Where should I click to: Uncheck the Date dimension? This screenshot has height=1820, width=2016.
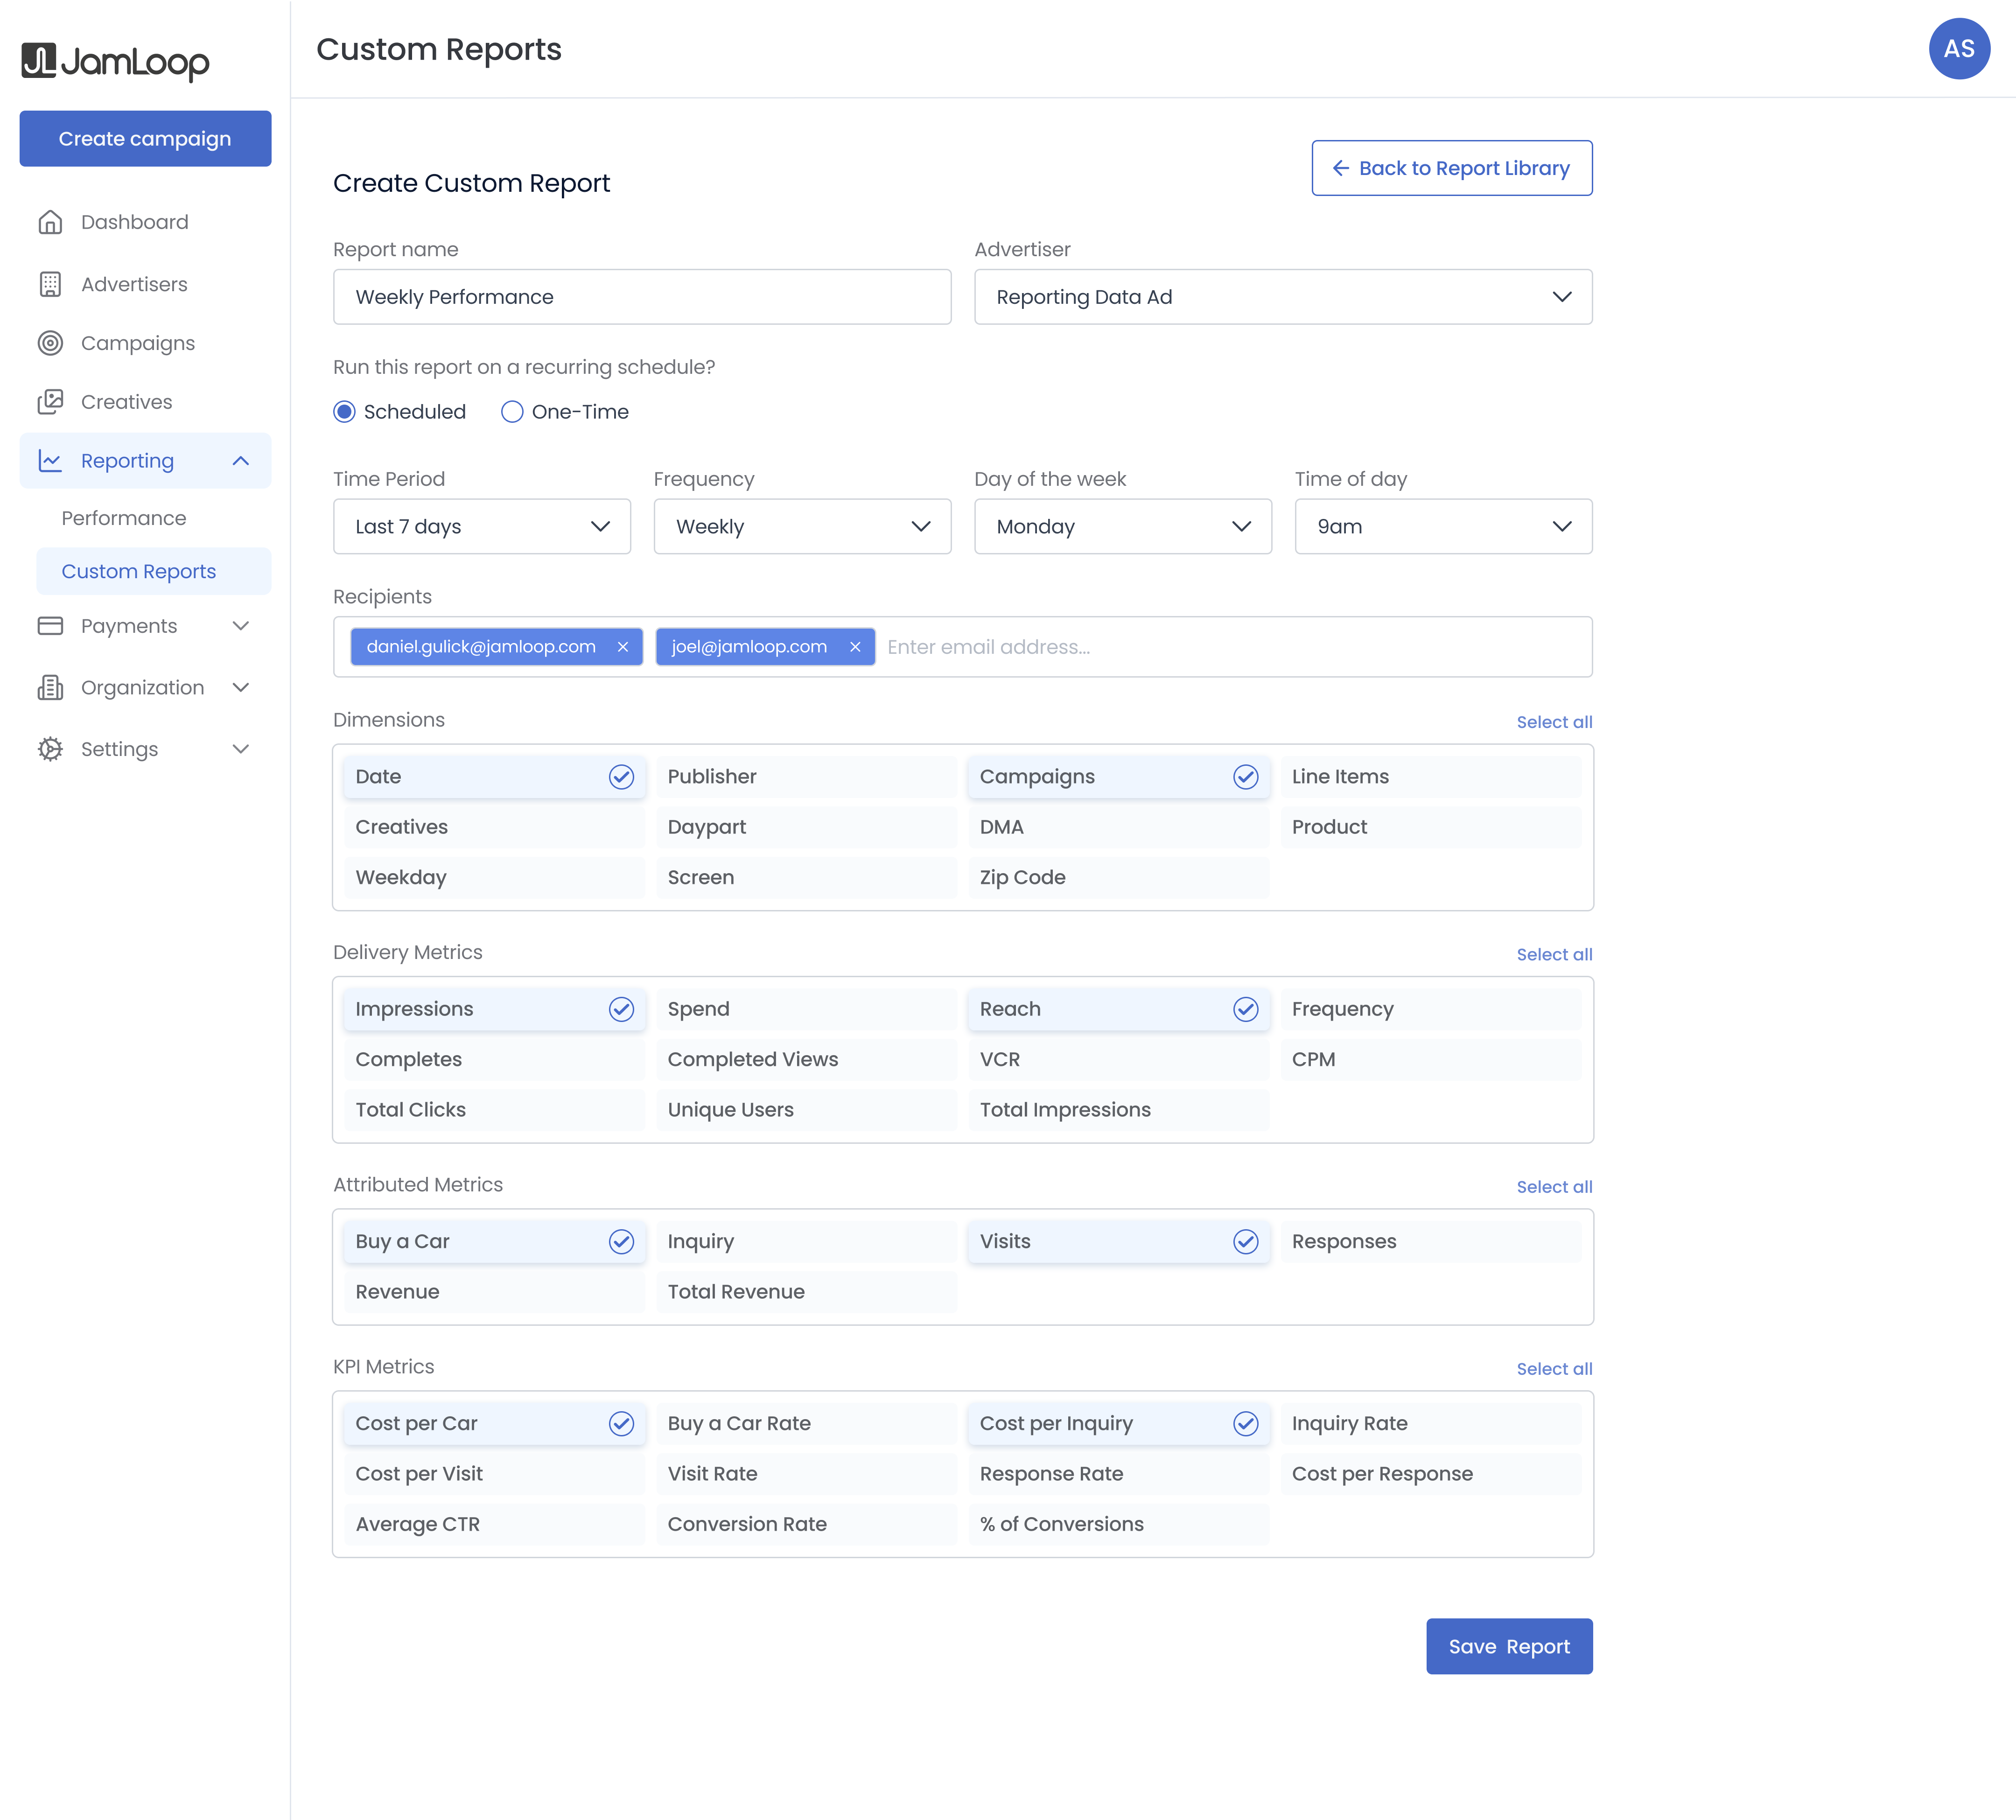tap(494, 777)
